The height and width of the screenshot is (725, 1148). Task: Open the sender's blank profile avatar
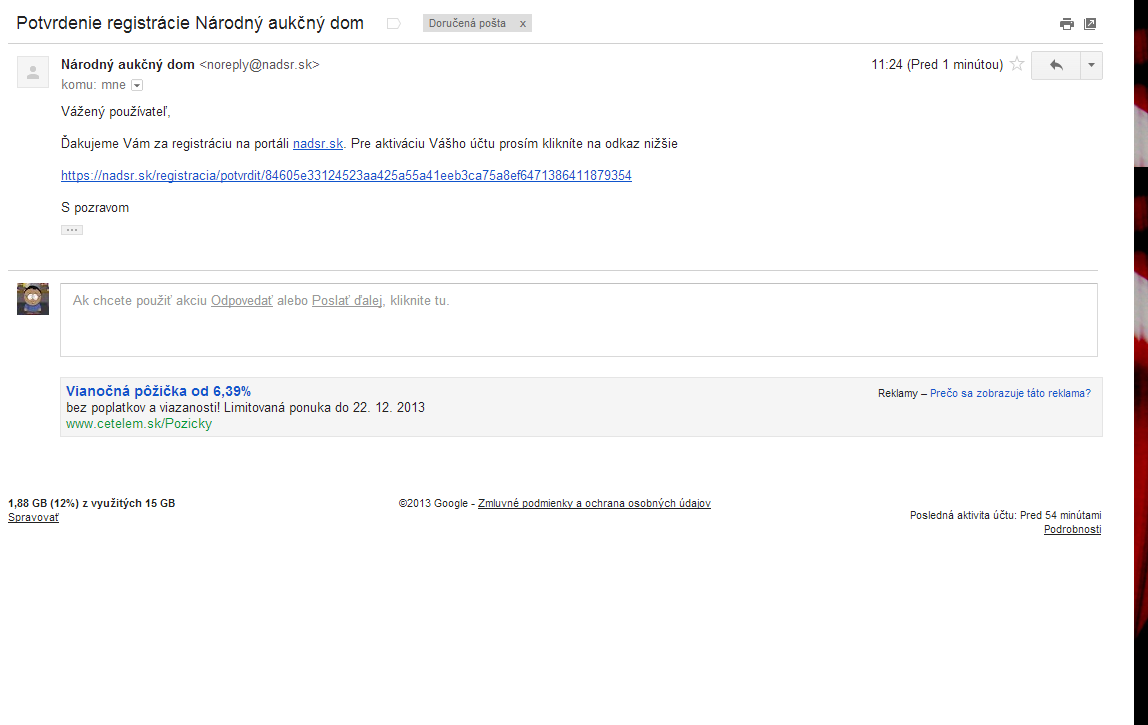33,72
